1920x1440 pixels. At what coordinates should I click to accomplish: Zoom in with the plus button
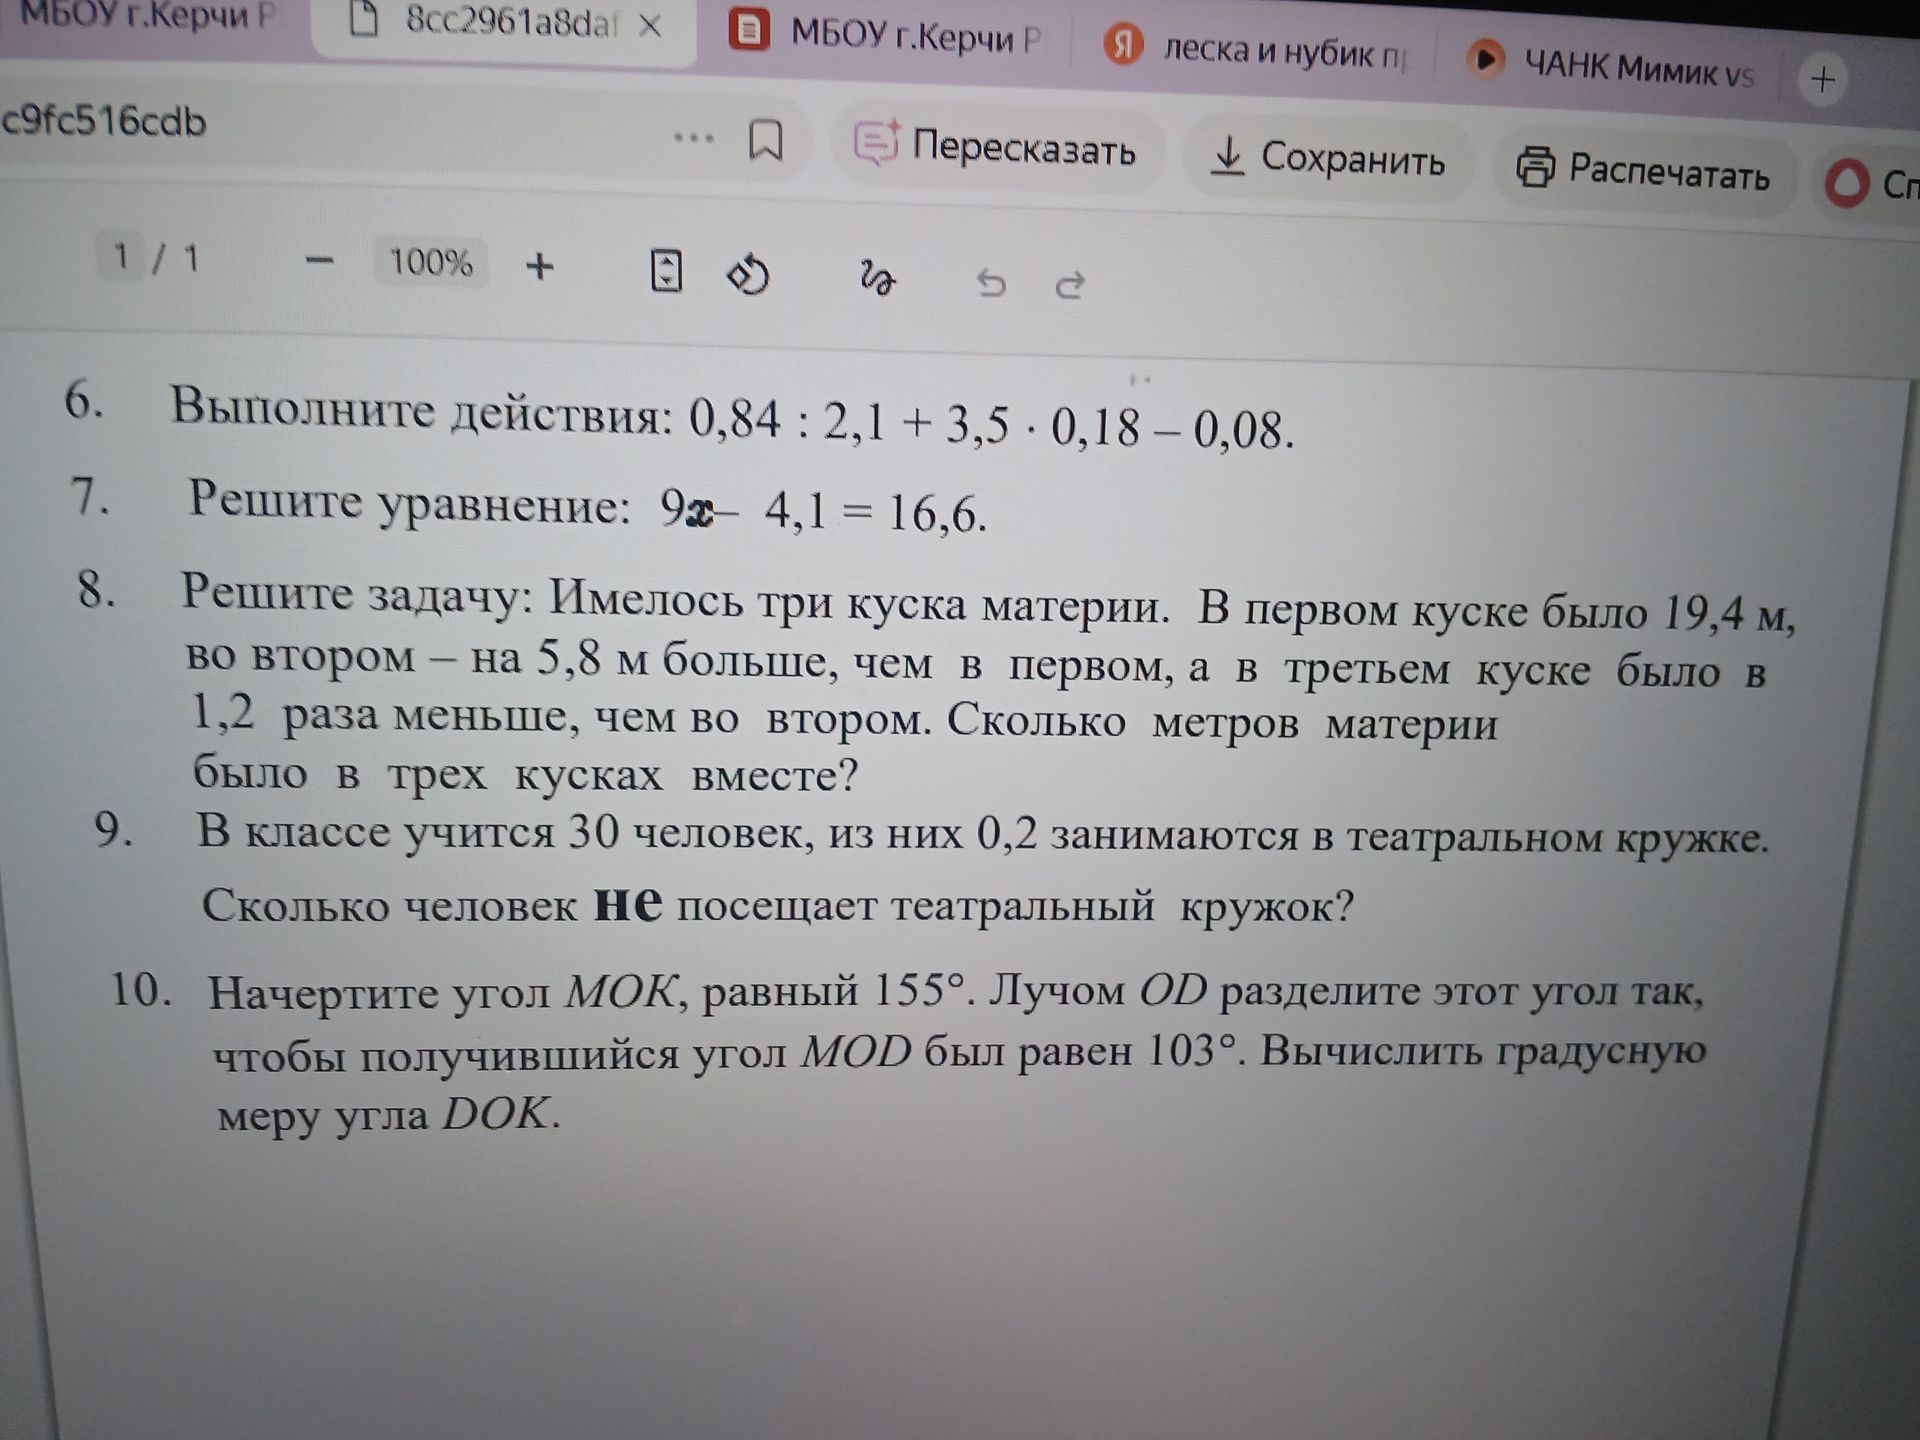pos(540,266)
